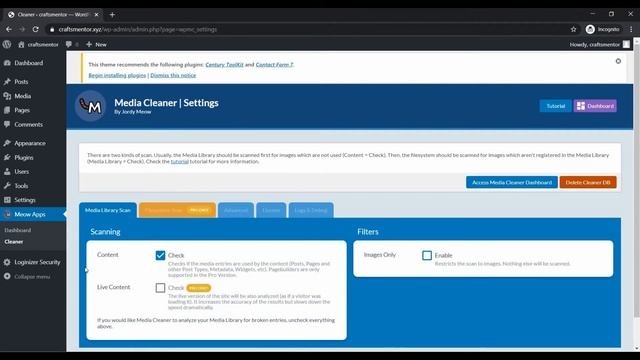
Task: Click the Delete Cleaner DB button
Action: (588, 182)
